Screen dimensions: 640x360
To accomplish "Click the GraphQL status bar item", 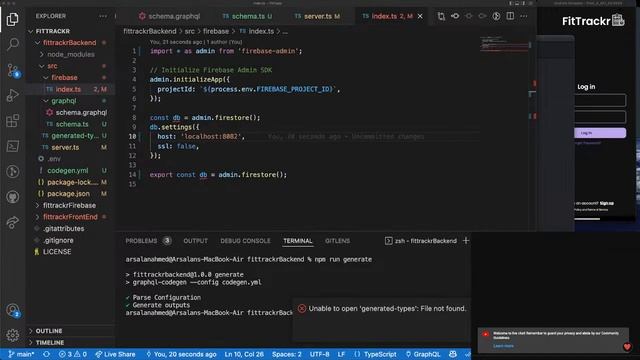I will point(422,354).
